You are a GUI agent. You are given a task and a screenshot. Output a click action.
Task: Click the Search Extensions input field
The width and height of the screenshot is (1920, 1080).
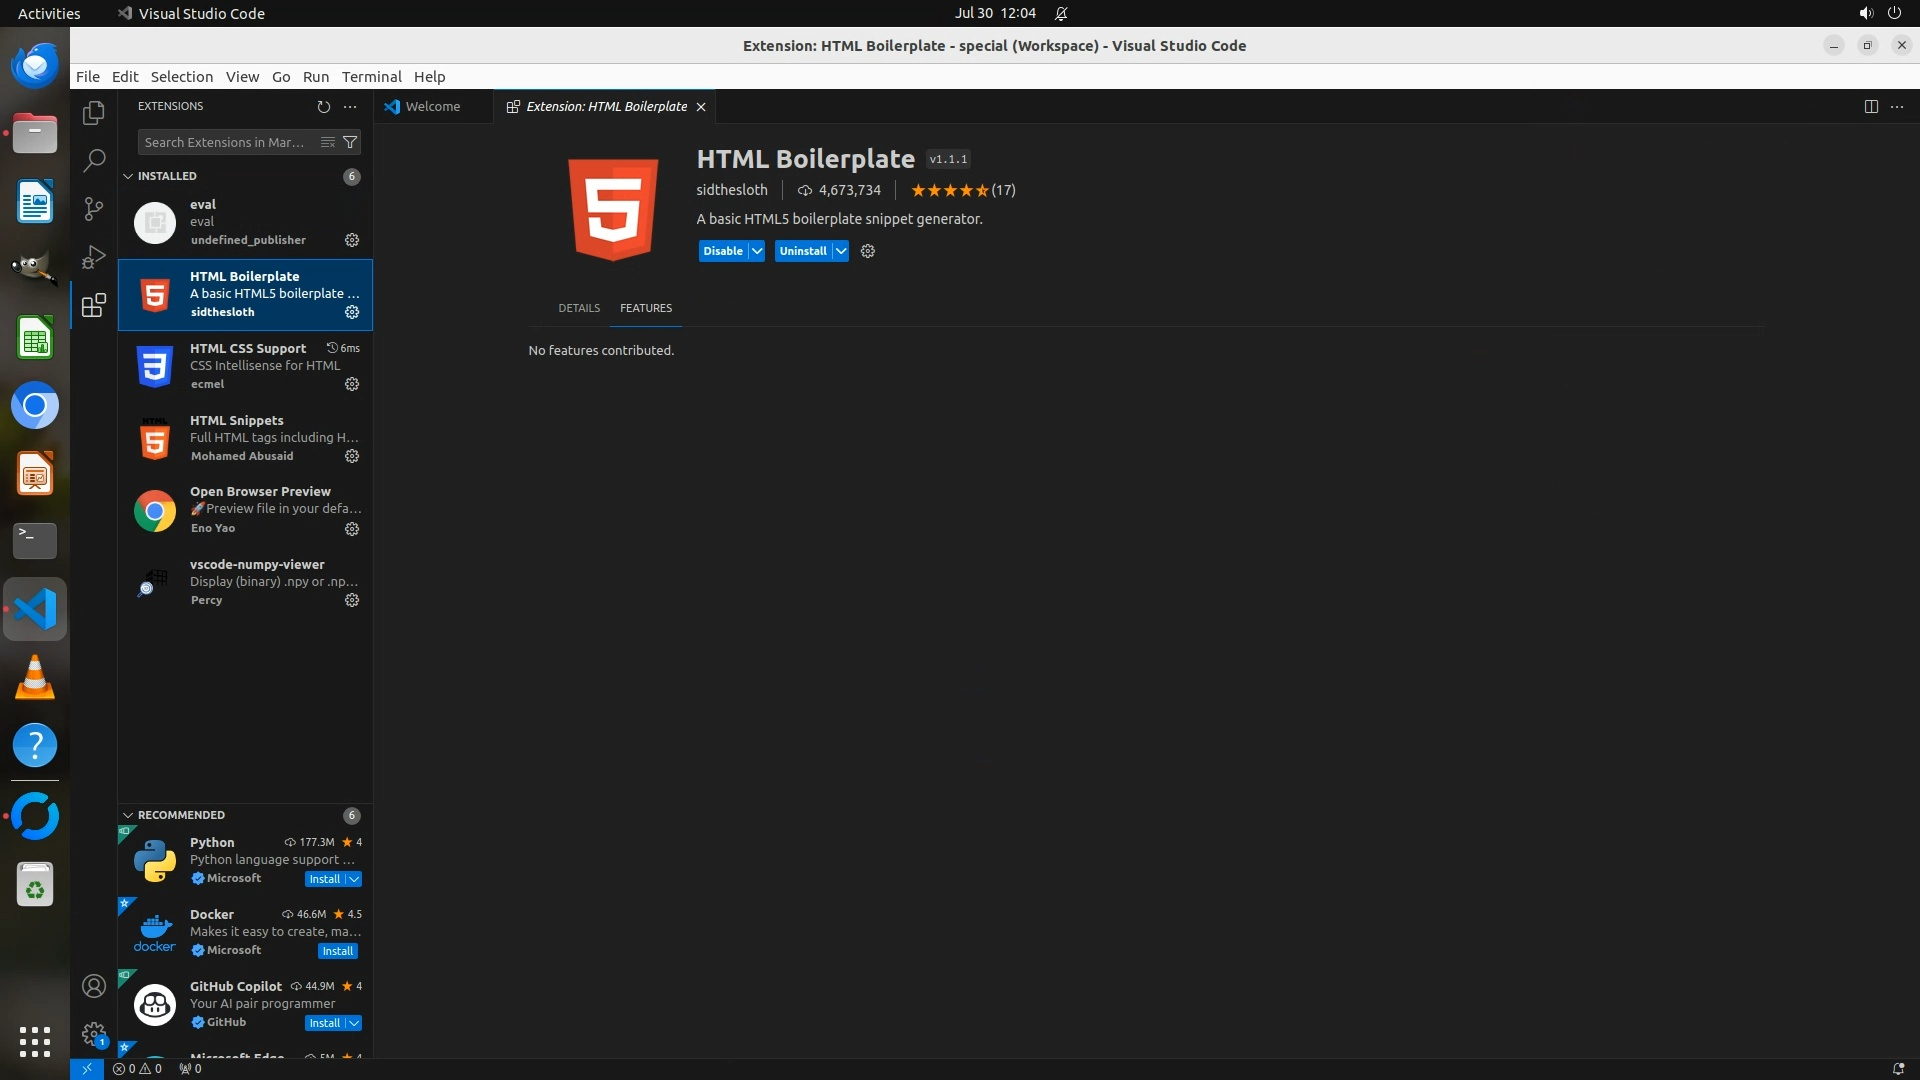[225, 142]
